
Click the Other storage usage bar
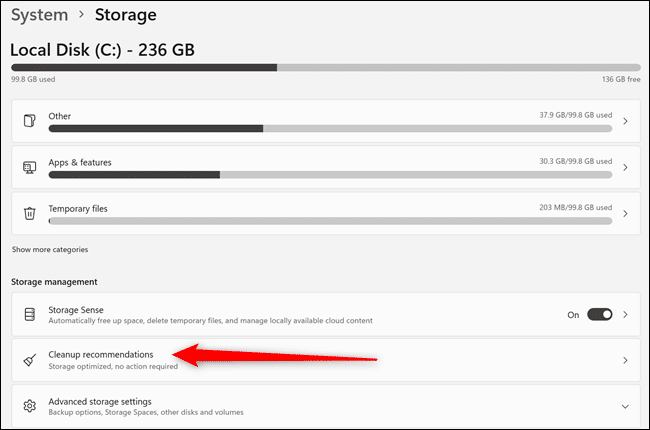(330, 129)
